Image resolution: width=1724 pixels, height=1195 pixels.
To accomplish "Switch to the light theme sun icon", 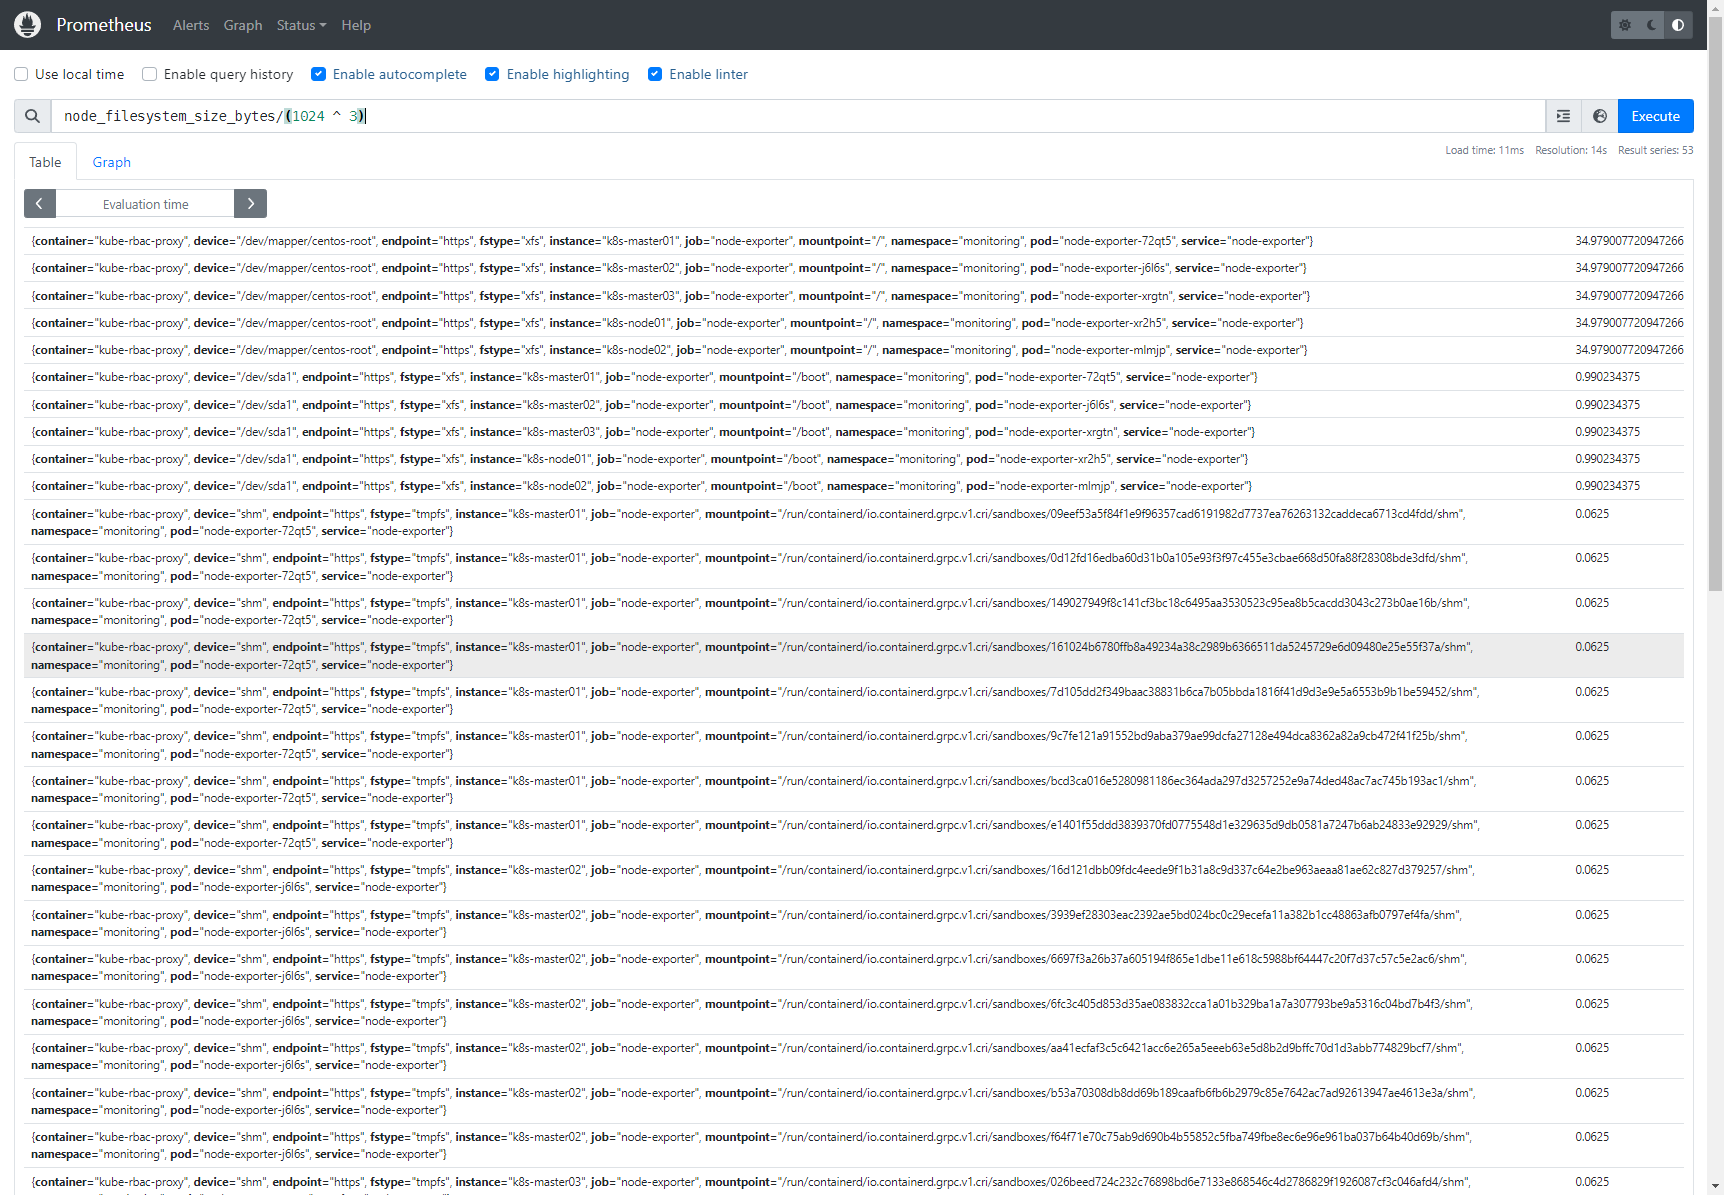I will [1625, 25].
